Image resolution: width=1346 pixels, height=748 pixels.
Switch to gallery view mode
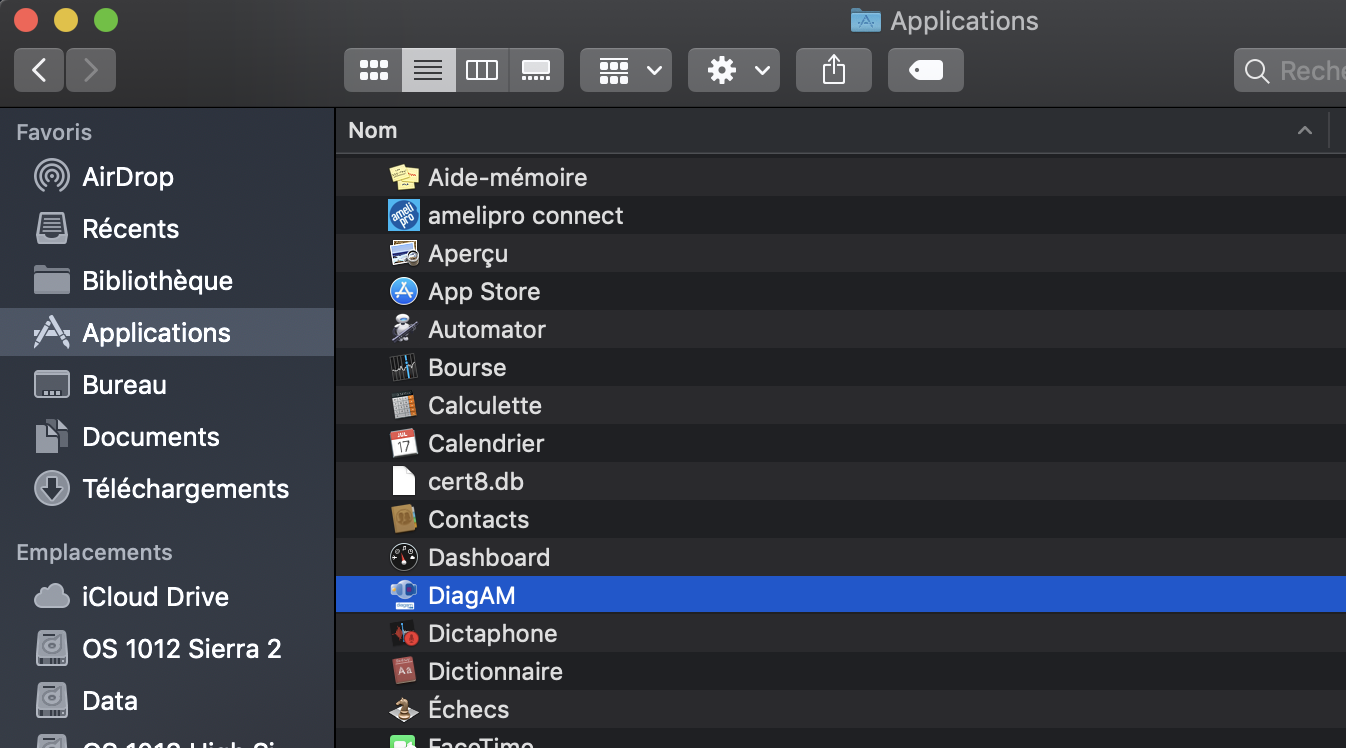tap(536, 70)
